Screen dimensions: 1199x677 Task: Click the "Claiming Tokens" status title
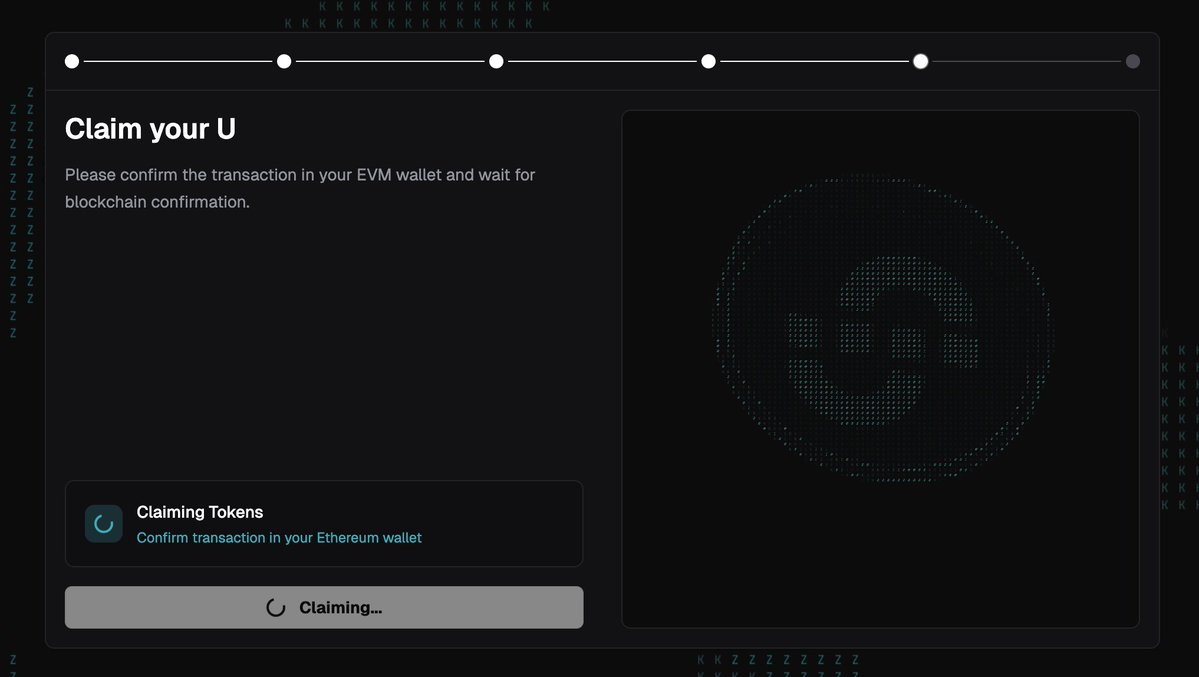pyautogui.click(x=200, y=512)
